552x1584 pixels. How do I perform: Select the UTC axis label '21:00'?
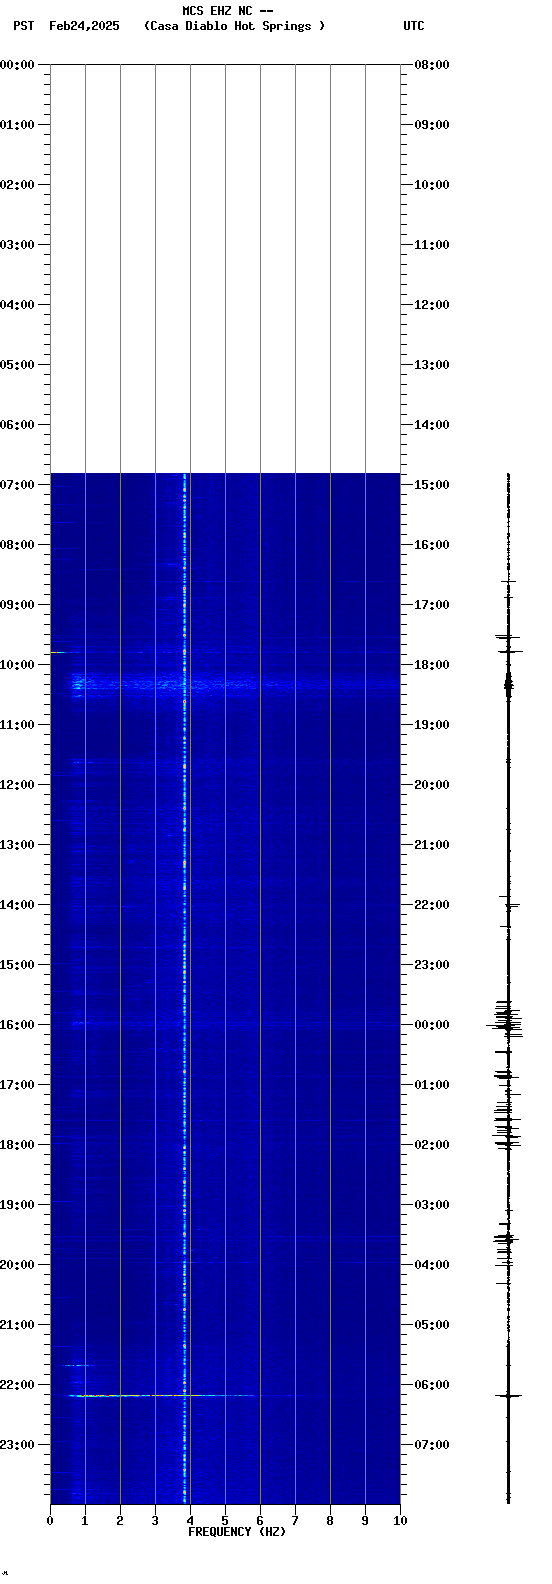[x=432, y=845]
